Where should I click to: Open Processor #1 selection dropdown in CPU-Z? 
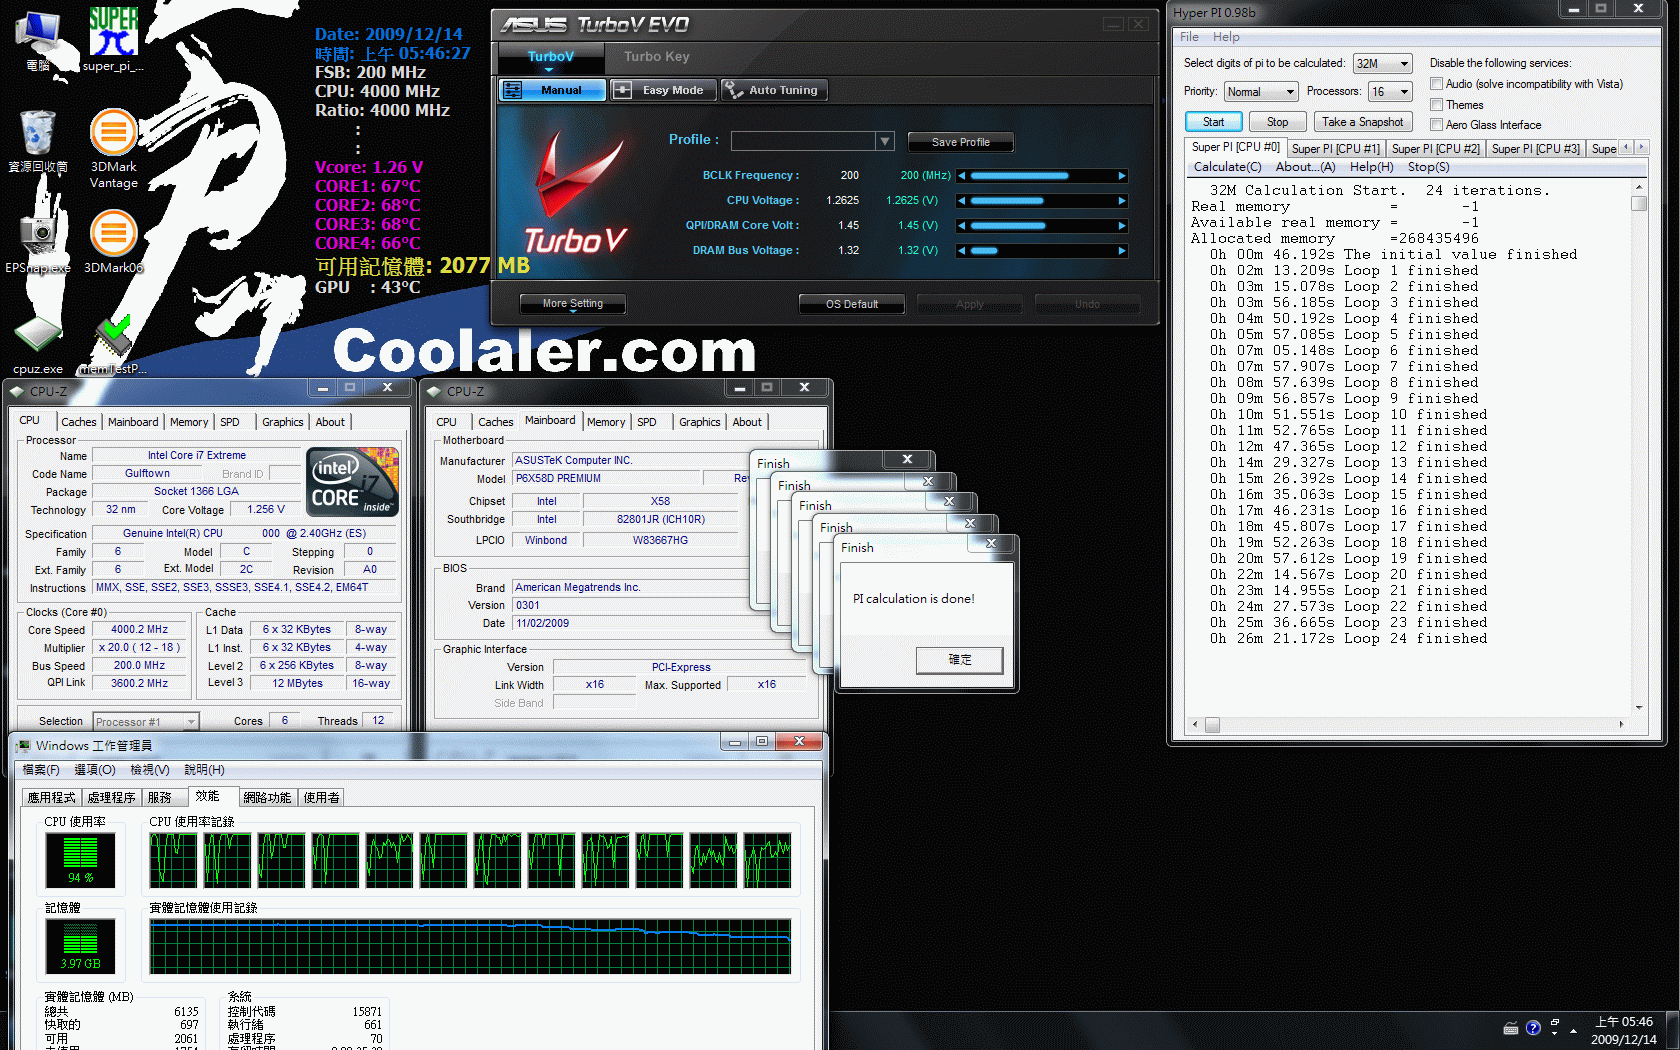[146, 721]
